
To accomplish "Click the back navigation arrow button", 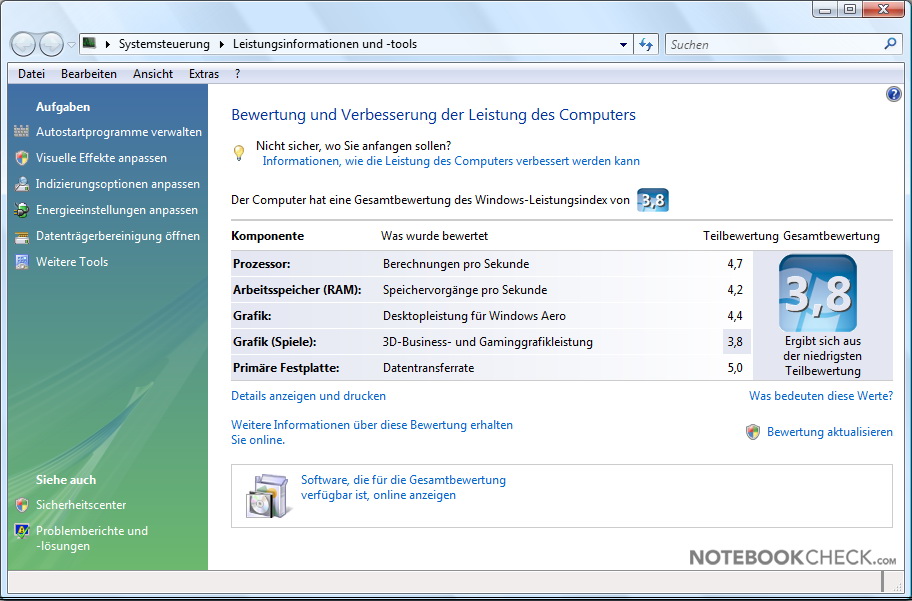I will tap(23, 44).
